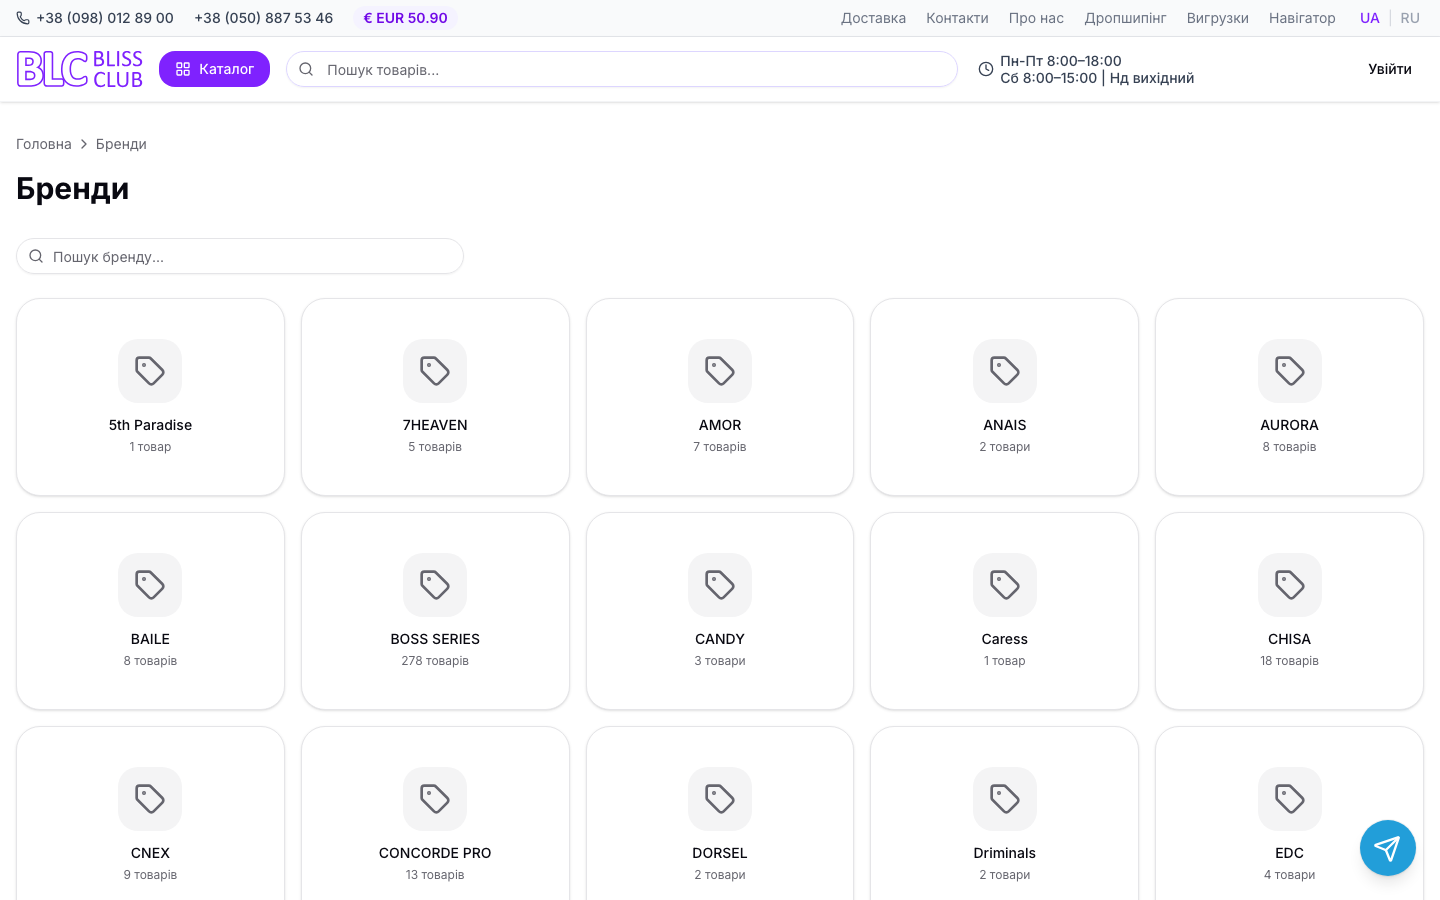Click the tag icon on AMOR card
Screen dimensions: 1440x900
(x=720, y=371)
